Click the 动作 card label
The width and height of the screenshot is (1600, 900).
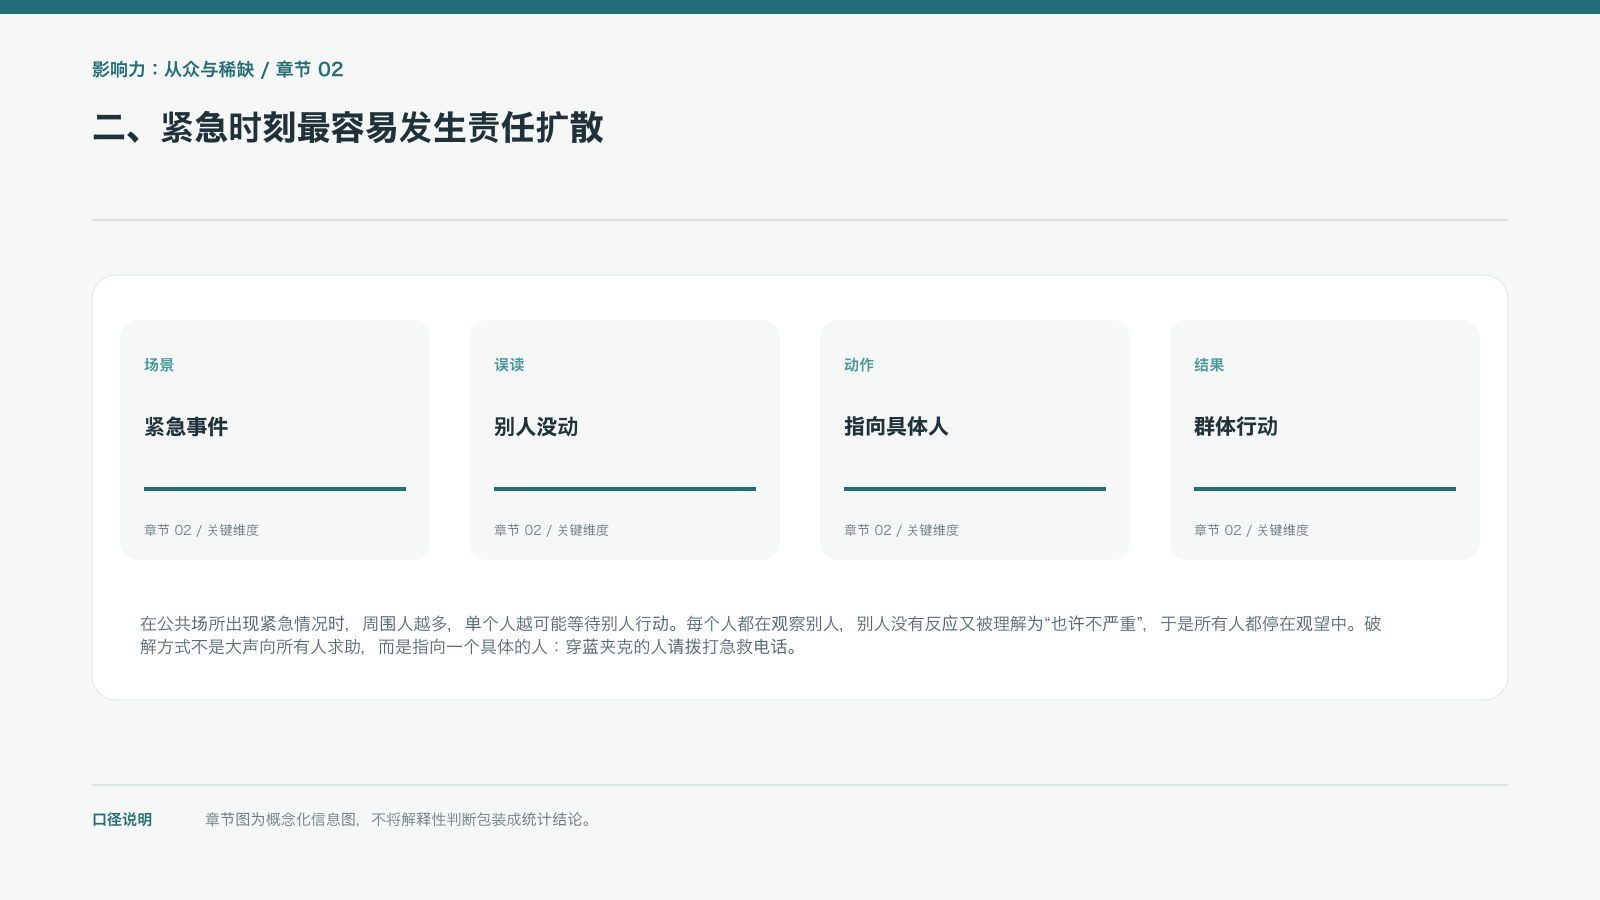click(x=859, y=365)
